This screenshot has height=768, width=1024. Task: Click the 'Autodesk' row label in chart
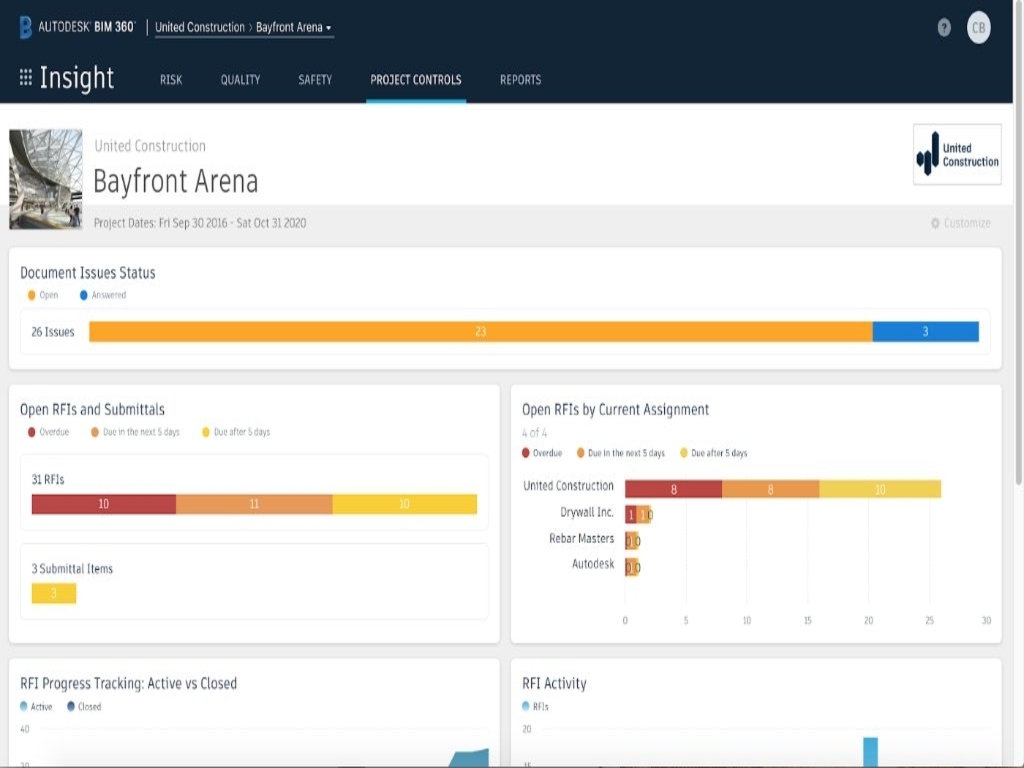click(x=593, y=564)
